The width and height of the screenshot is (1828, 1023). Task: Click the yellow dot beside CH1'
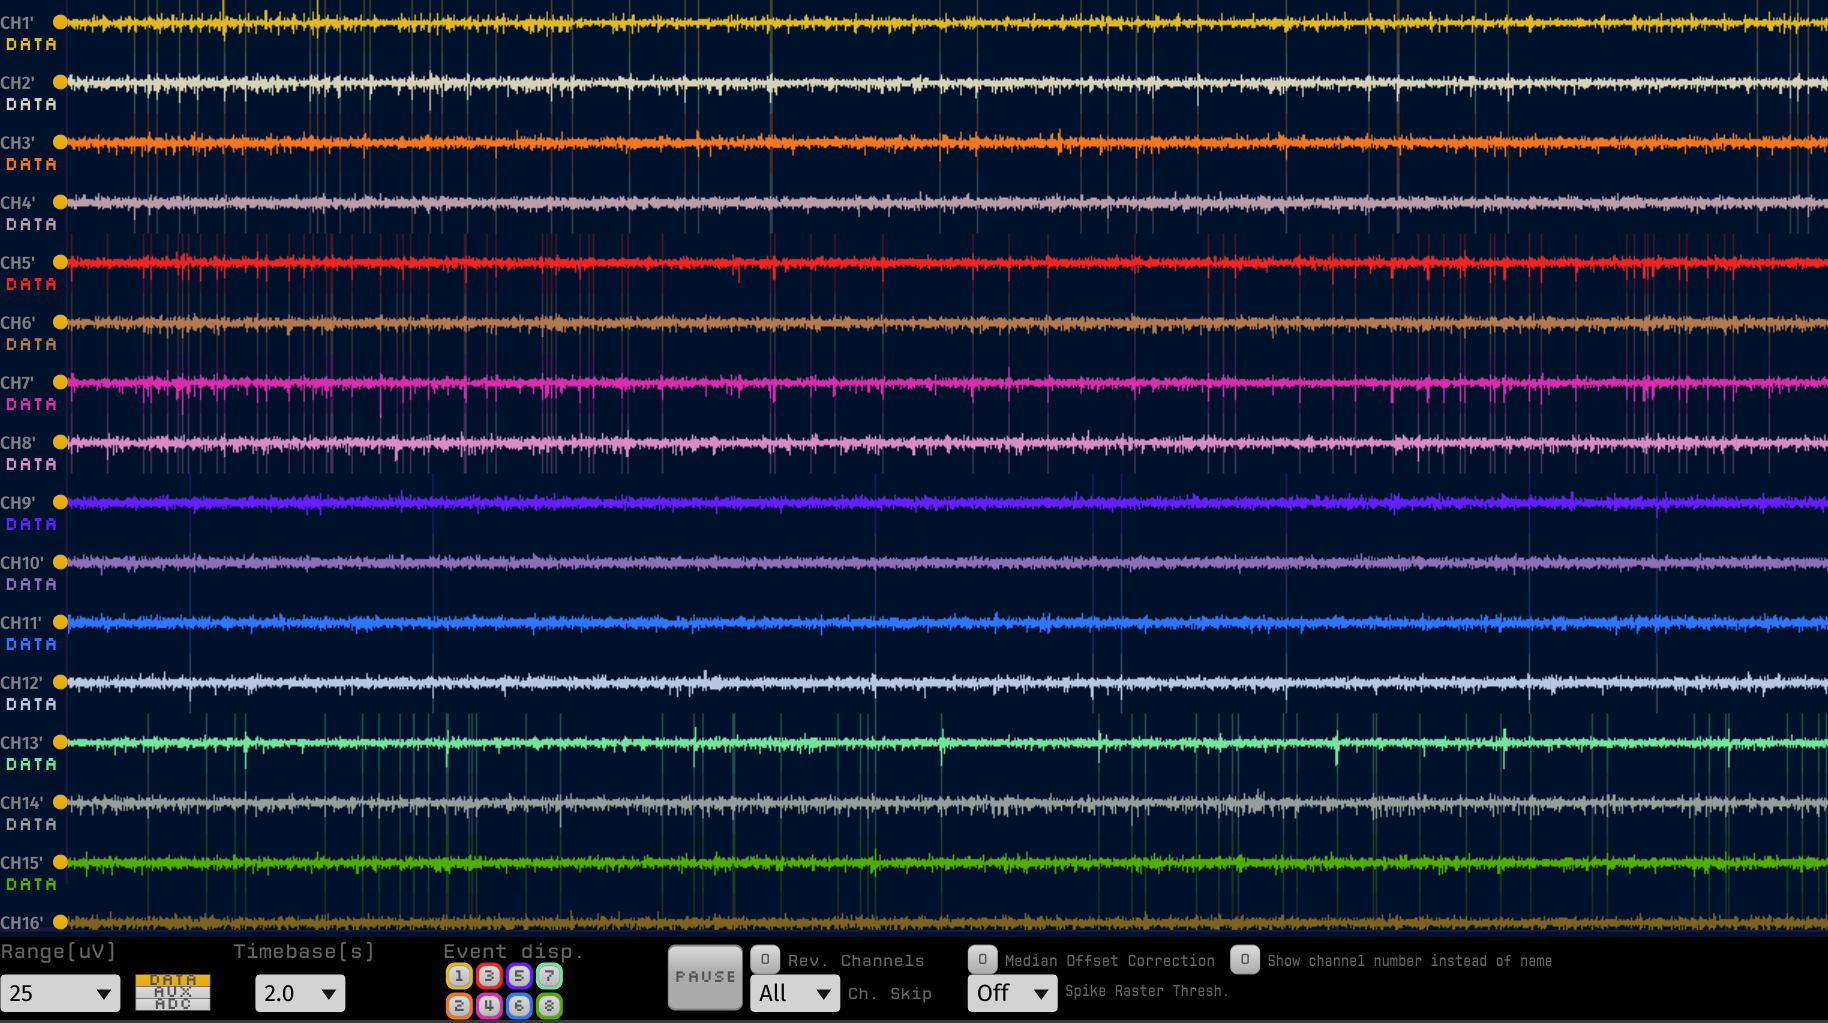click(60, 22)
